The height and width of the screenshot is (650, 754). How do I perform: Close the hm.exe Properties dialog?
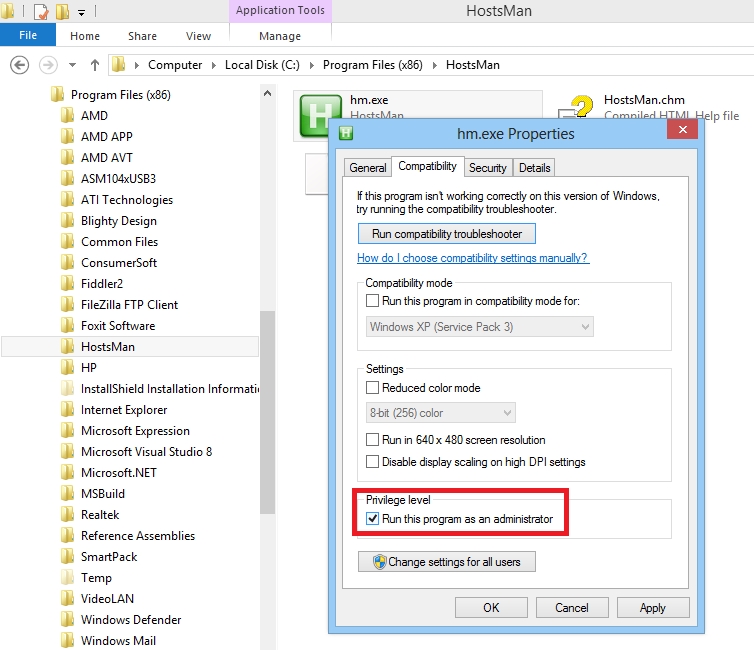(682, 129)
